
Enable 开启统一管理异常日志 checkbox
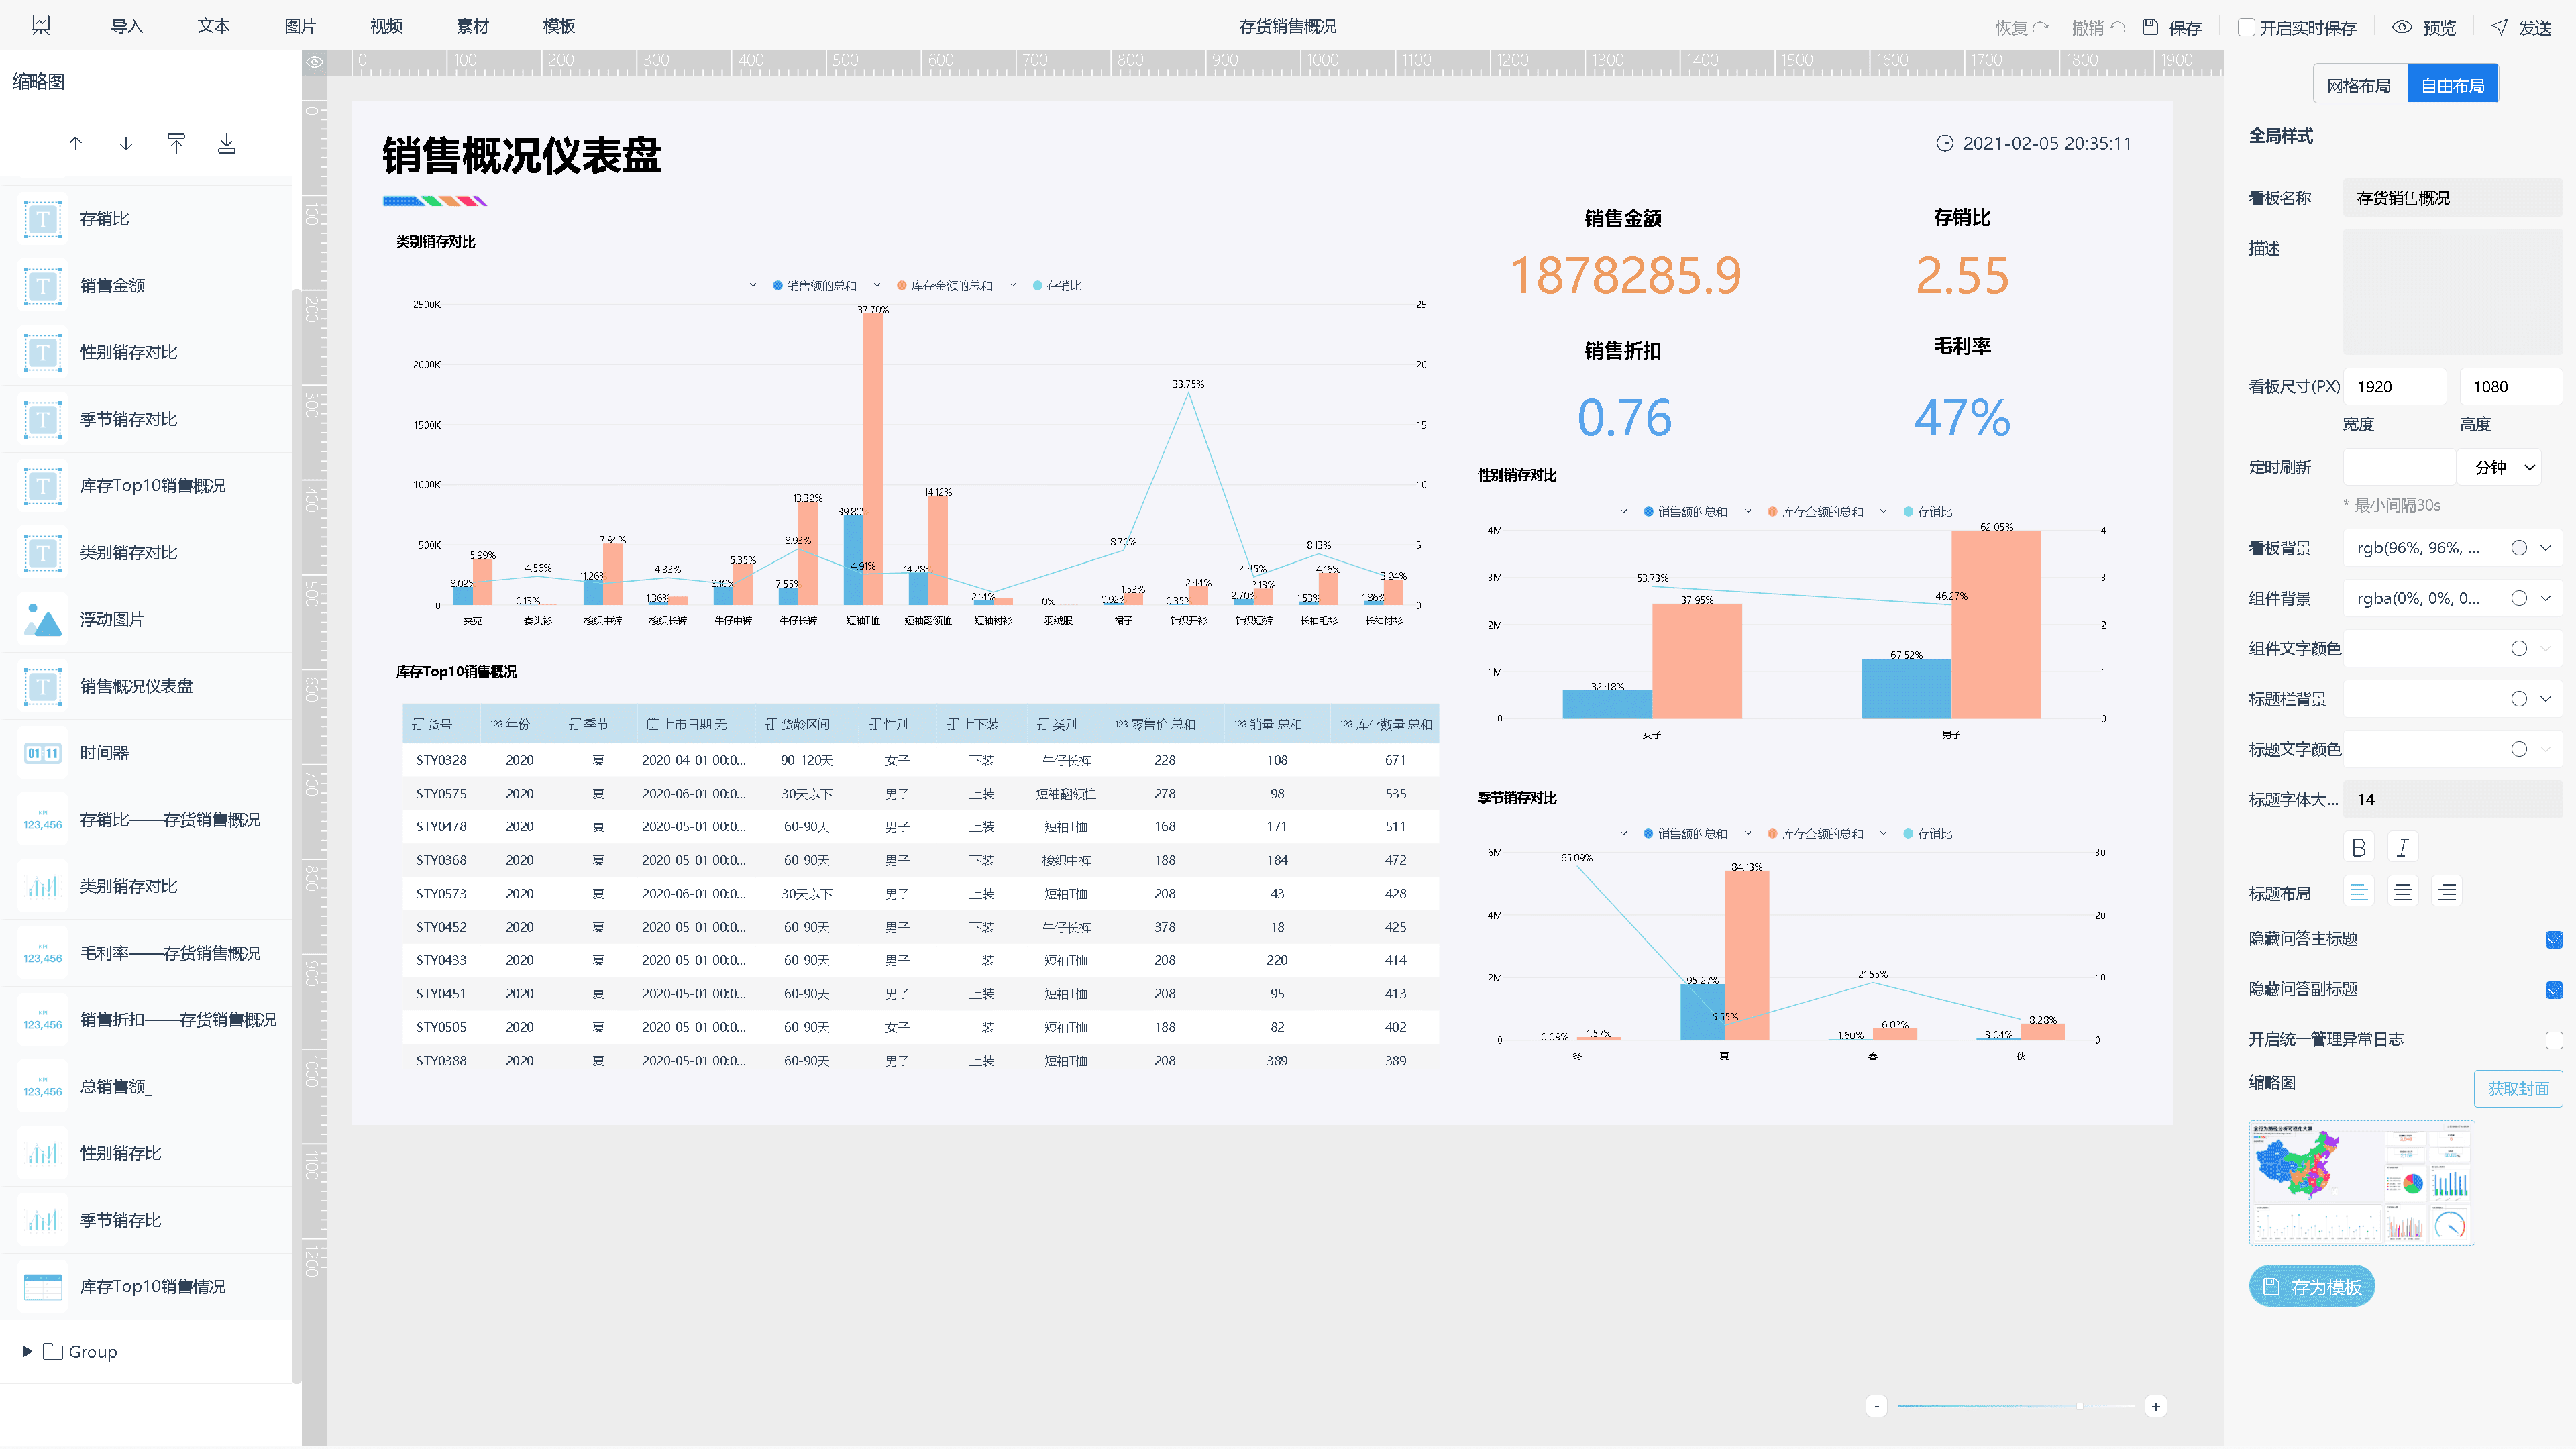(2554, 1040)
